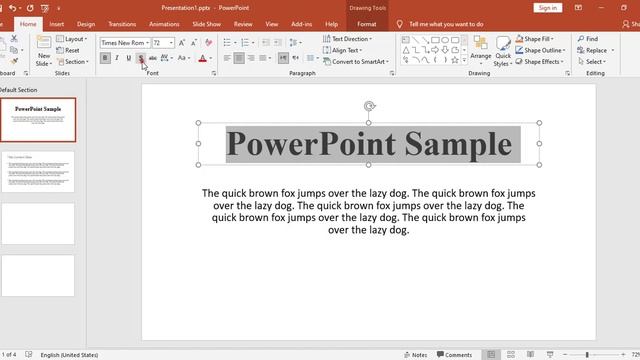Click the Format Painter icon
Screen dimensions: 640x360
(14, 61)
